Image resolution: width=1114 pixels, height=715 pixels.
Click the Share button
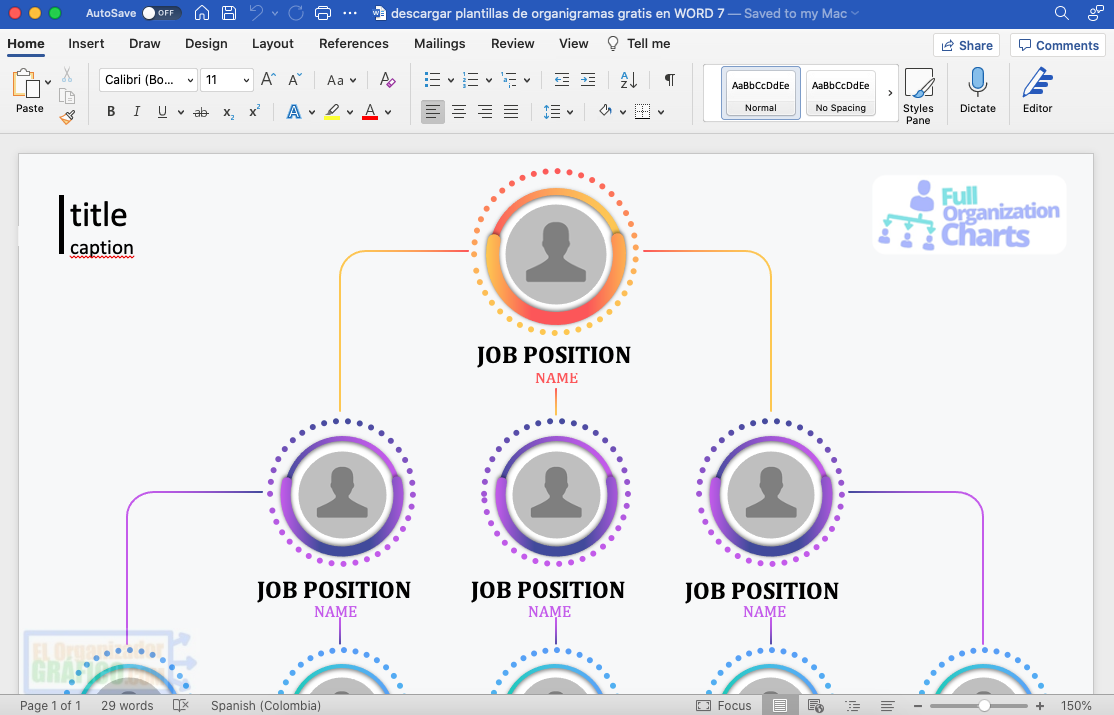pyautogui.click(x=966, y=45)
